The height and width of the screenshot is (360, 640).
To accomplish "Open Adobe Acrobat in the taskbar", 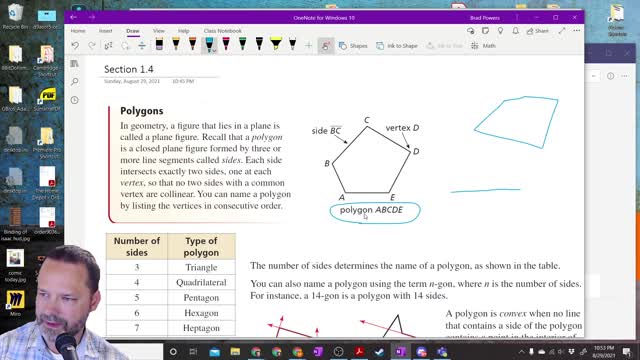I will pos(359,351).
